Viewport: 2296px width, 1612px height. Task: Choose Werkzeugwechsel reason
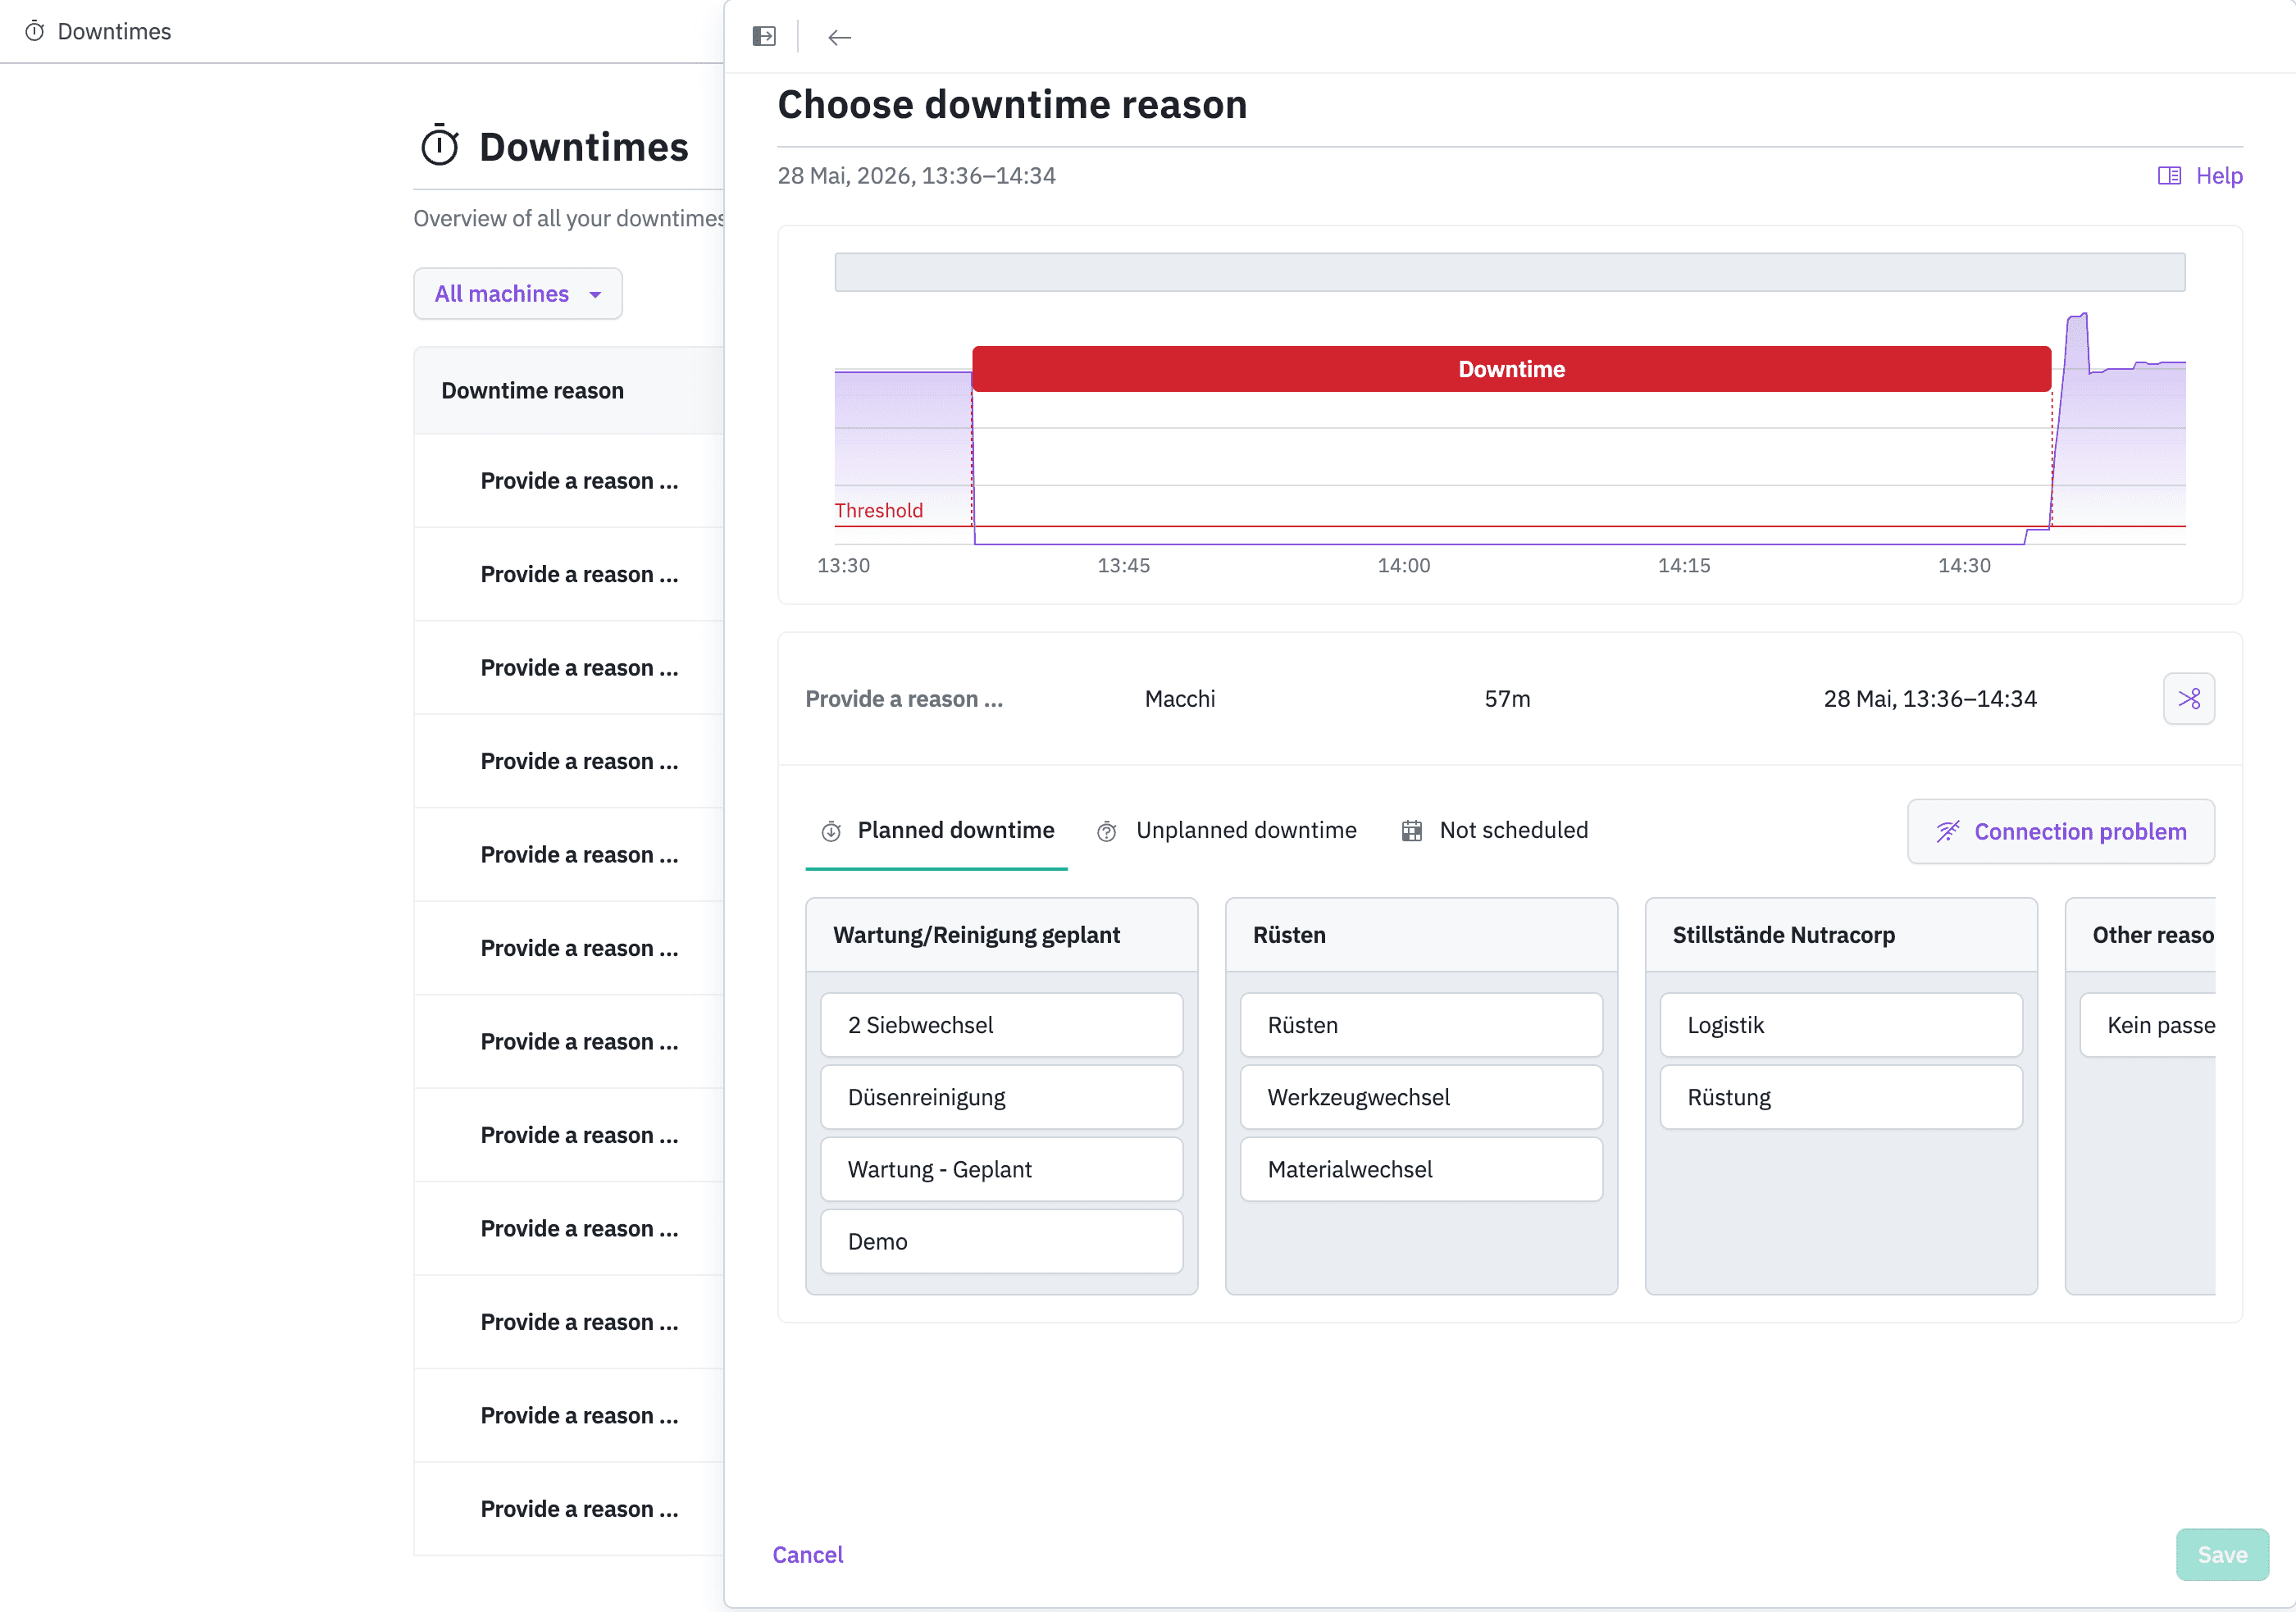click(x=1421, y=1097)
